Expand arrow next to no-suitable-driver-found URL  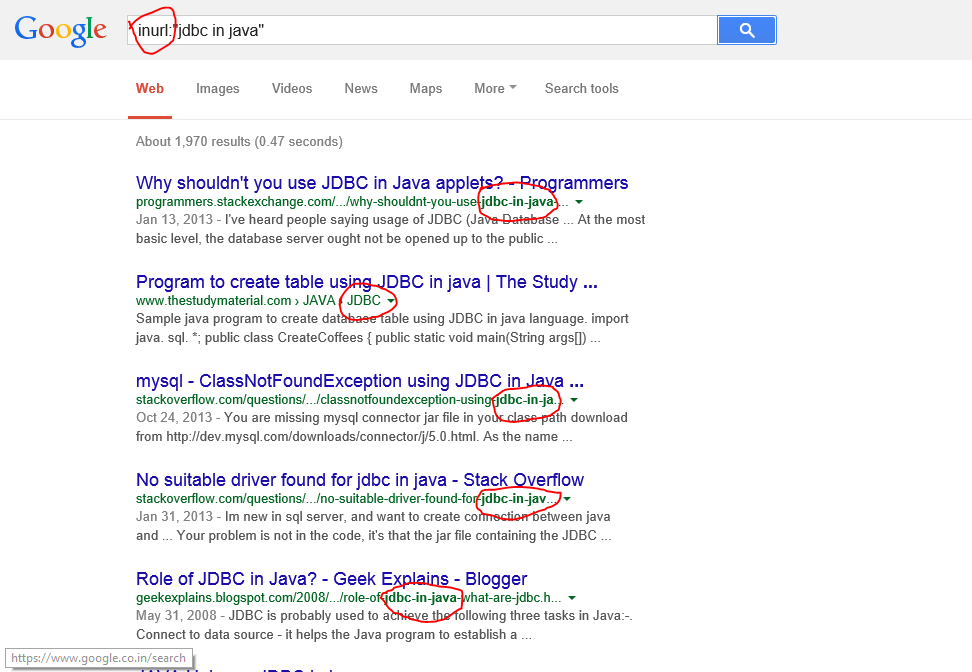click(x=567, y=498)
